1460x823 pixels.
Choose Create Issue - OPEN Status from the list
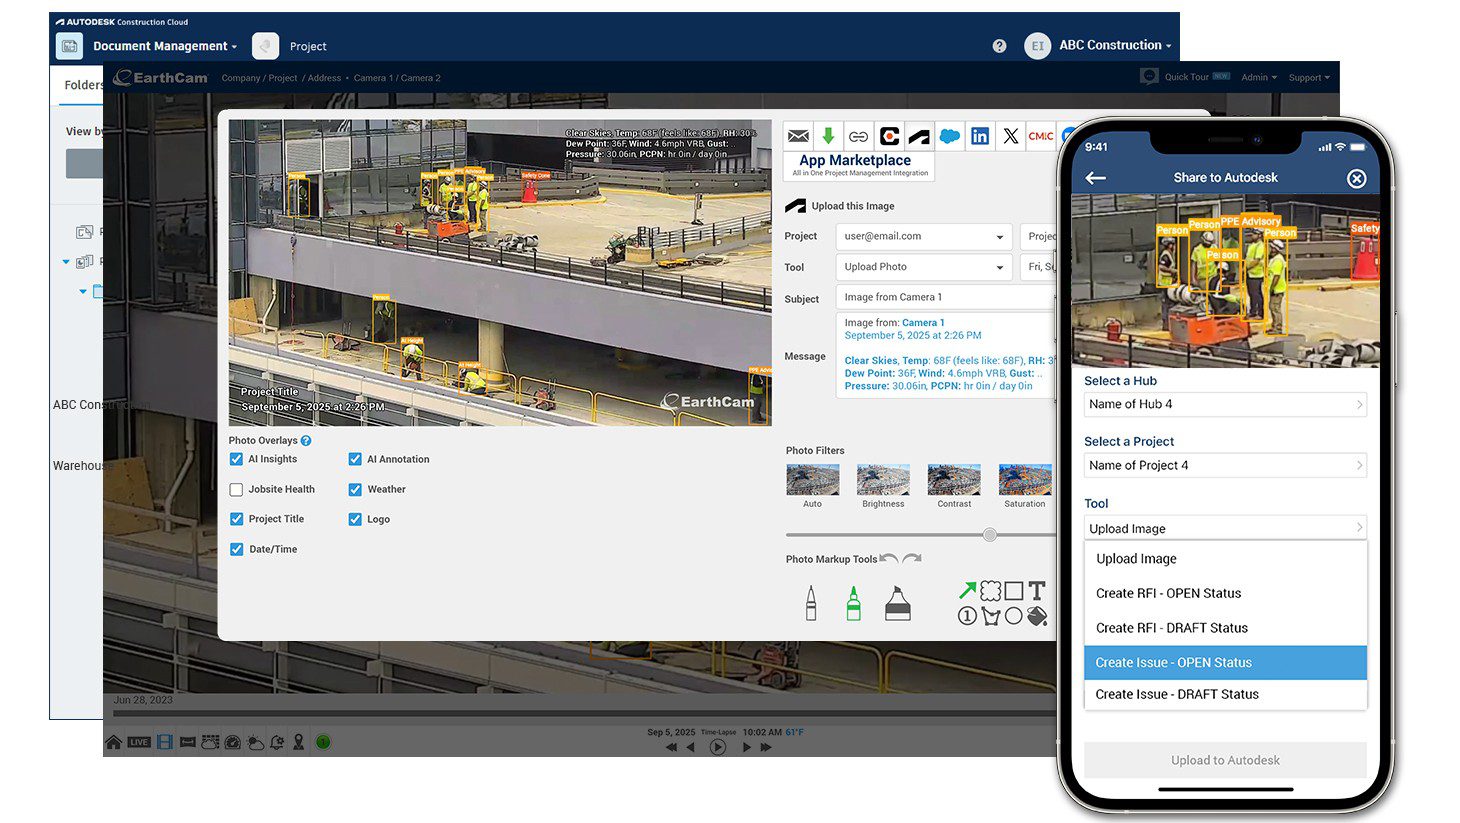1225,662
